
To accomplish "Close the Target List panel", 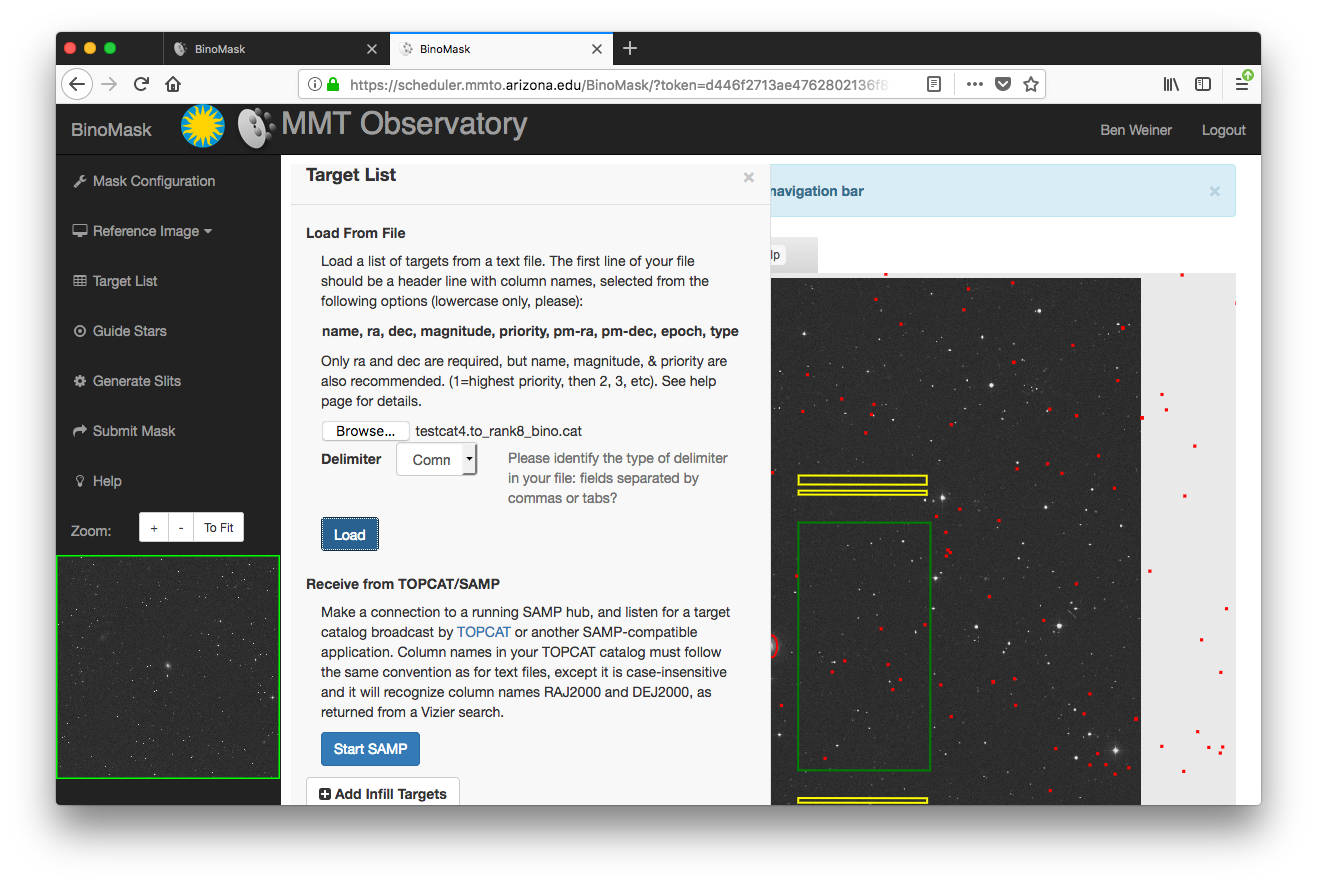I will pyautogui.click(x=748, y=177).
